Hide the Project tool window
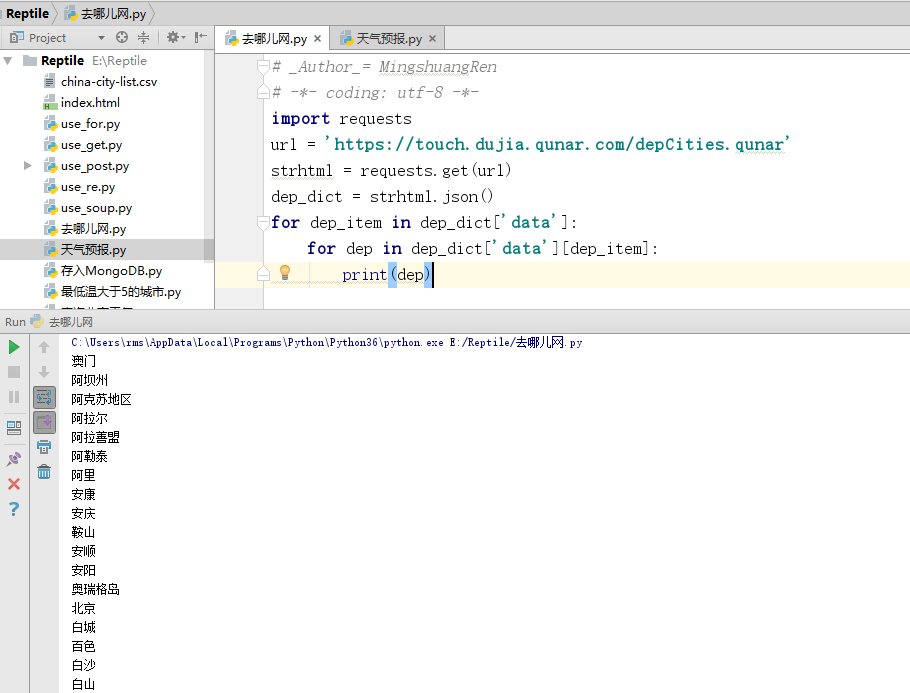The width and height of the screenshot is (910, 693). [200, 37]
